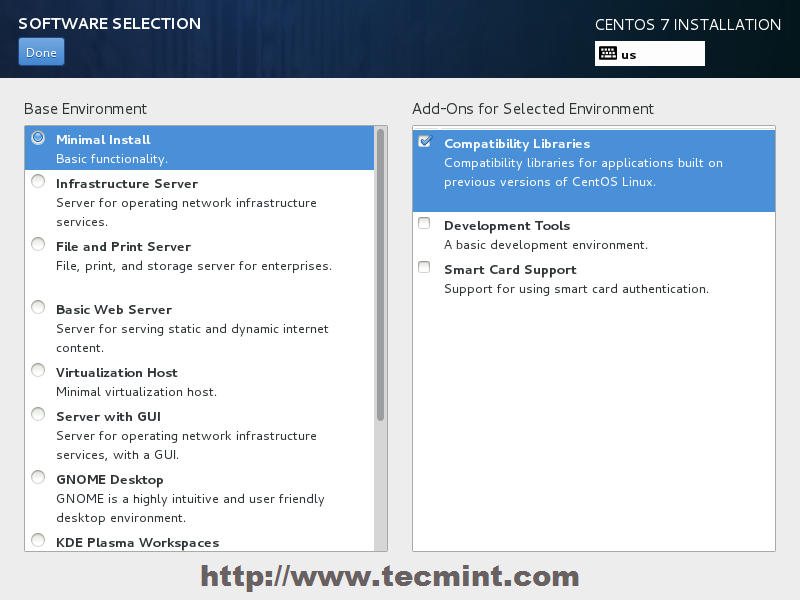Select KDE Plasma Workspaces radio button
The image size is (800, 600).
(x=38, y=540)
